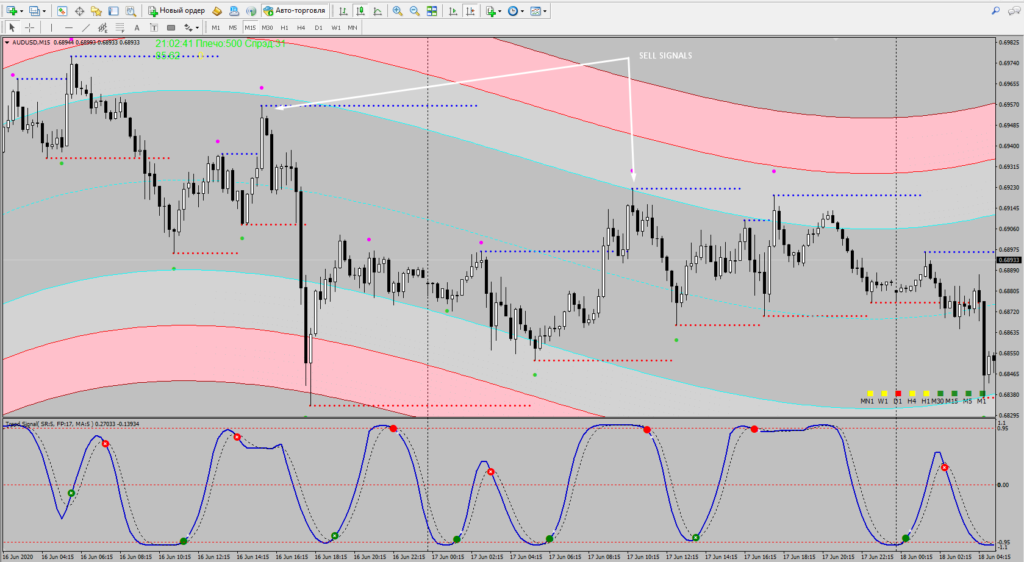
Task: Expand the new chart dropdown arrow
Action: point(22,11)
